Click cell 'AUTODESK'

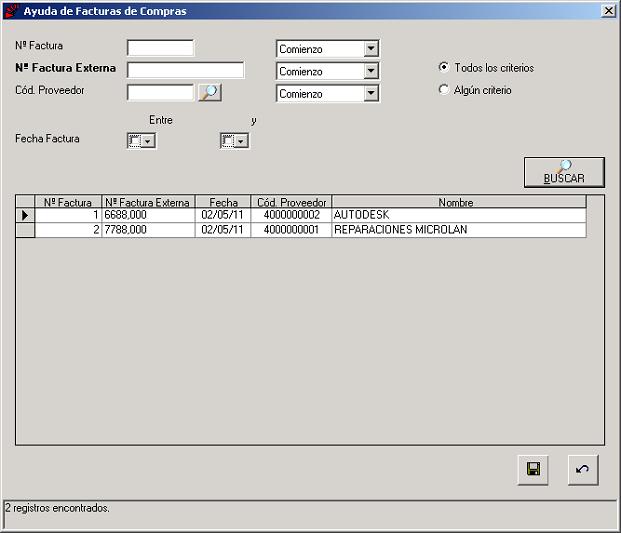[x=459, y=215]
